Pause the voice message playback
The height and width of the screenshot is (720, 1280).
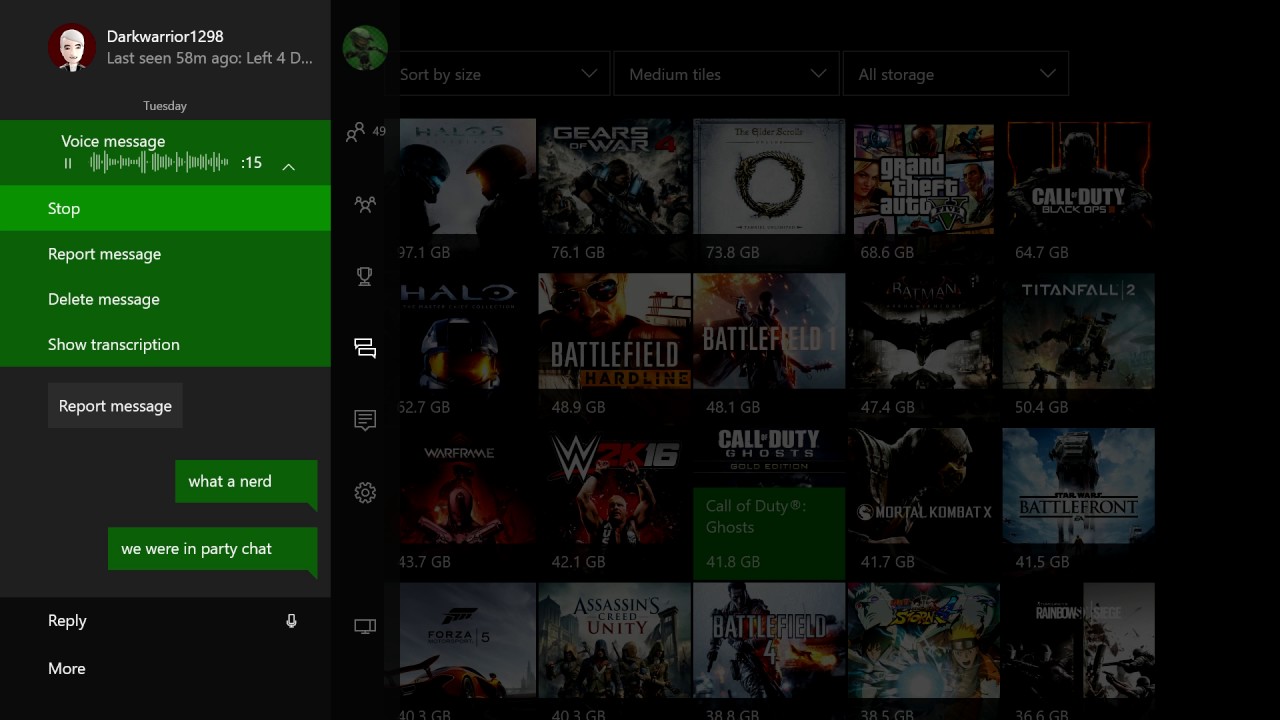point(68,163)
